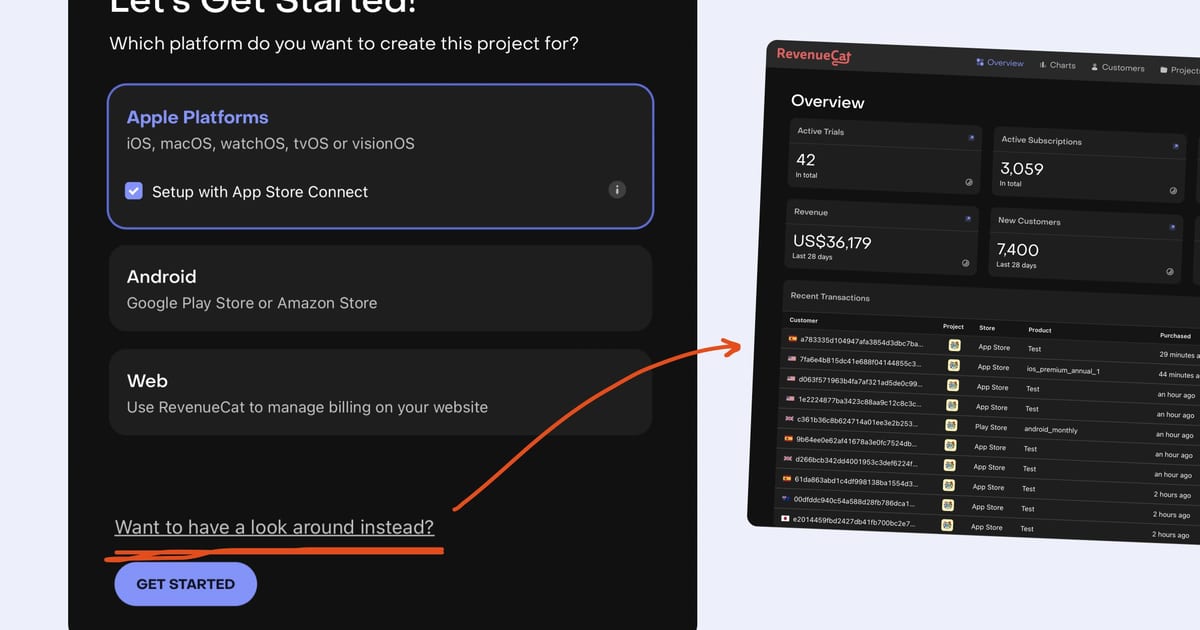This screenshot has width=1200, height=630.
Task: Click 'Want to have a look around instead?' link
Action: pos(275,527)
